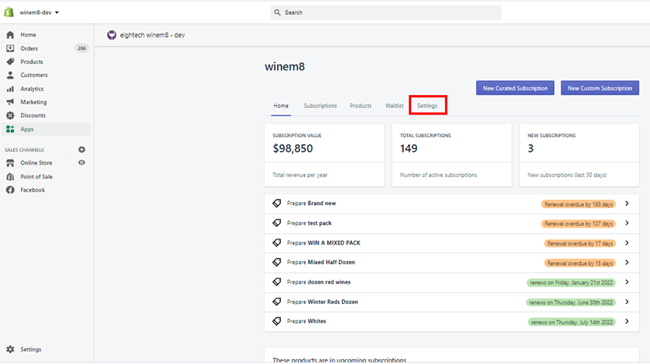Click tag icon for Mixed Half Dozen
Viewport: 650px width, 364px height.
[x=276, y=262]
